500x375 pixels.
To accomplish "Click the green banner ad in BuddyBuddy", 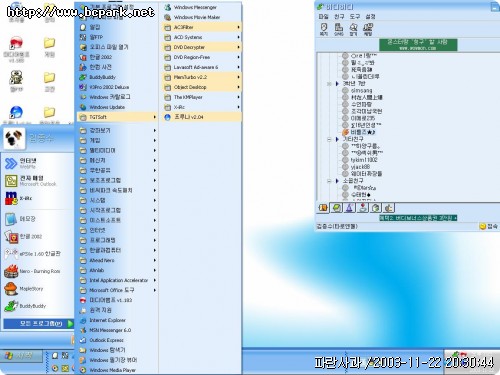I will point(418,45).
